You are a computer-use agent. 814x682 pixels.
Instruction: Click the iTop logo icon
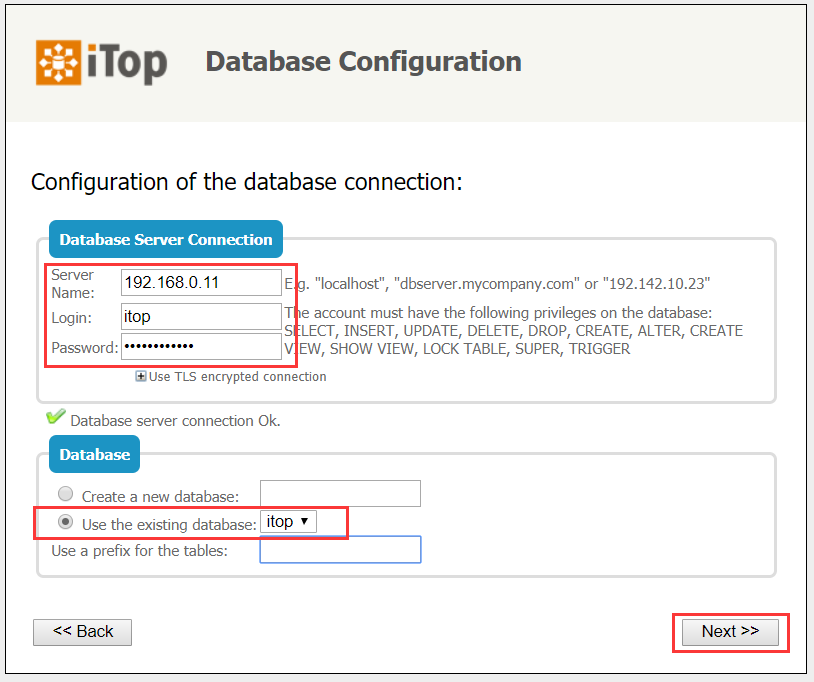point(58,62)
